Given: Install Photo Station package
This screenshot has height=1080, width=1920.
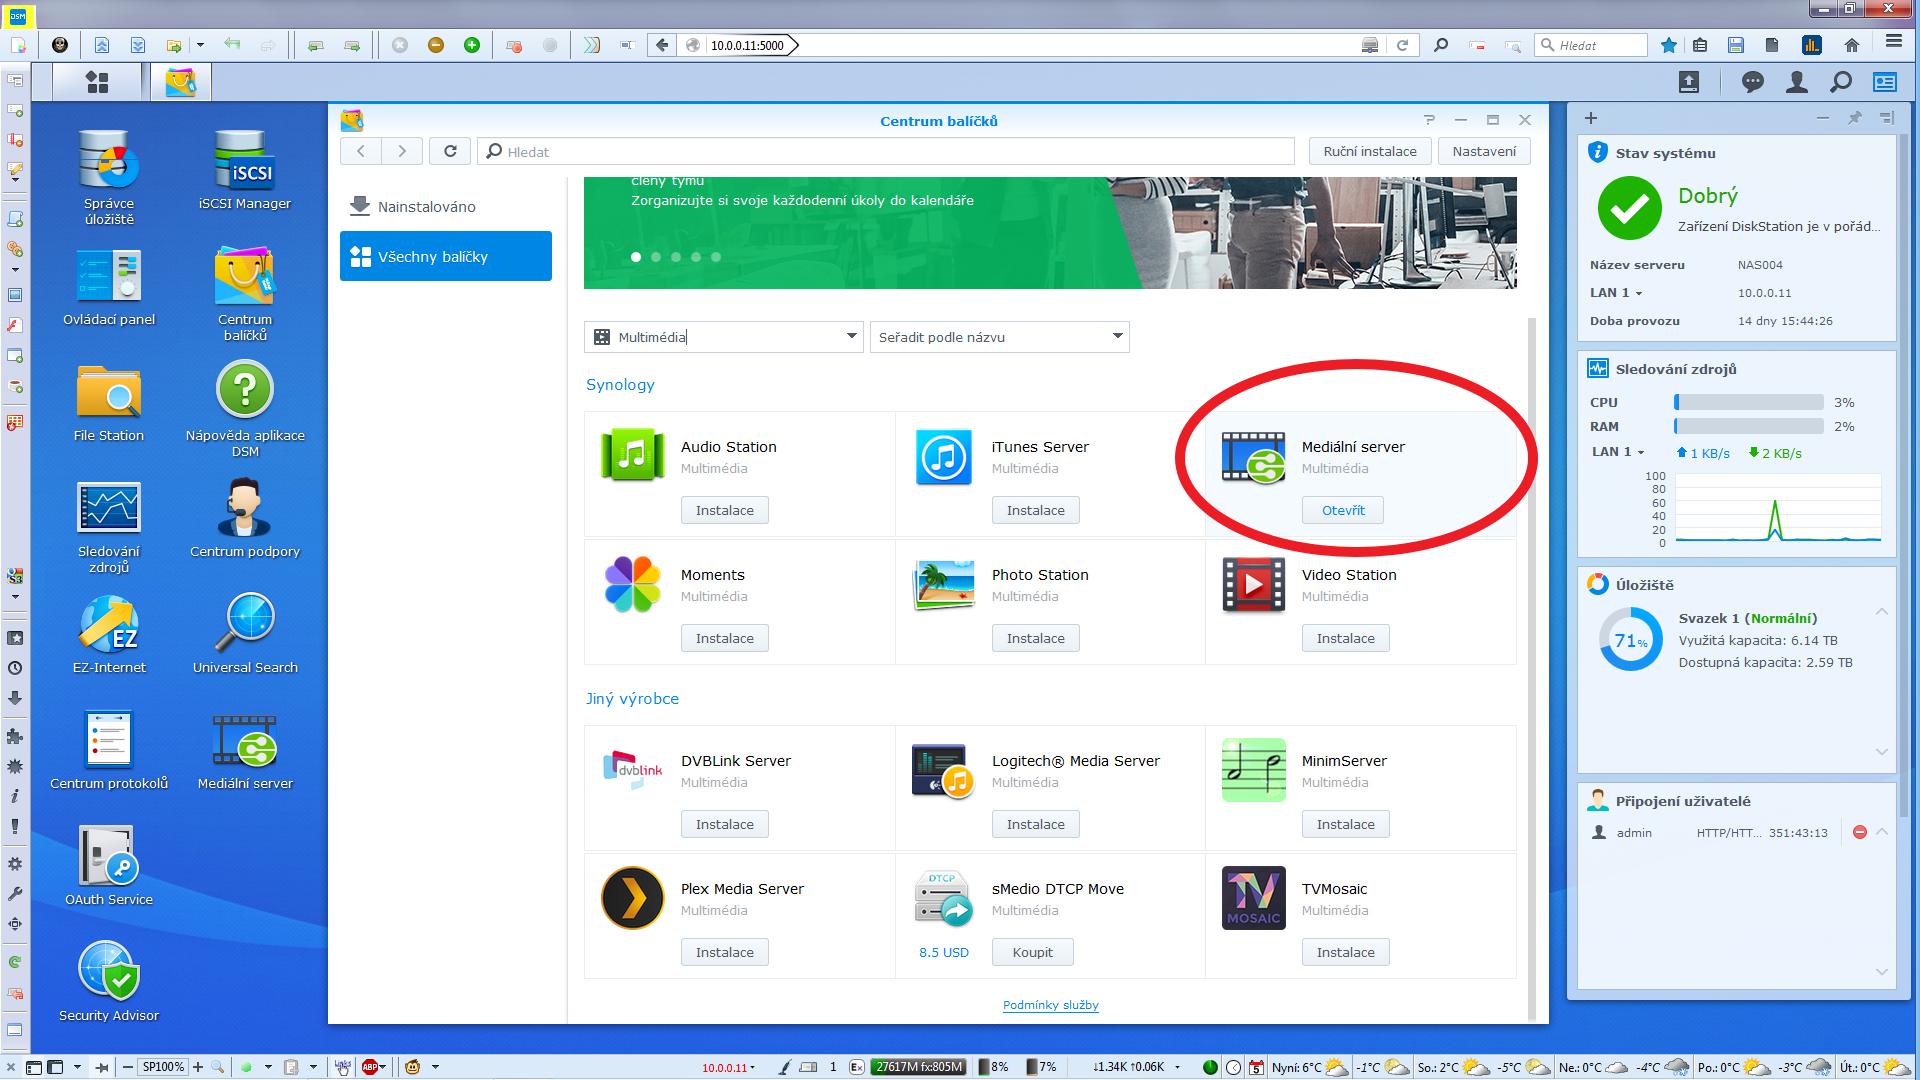Looking at the screenshot, I should pyautogui.click(x=1036, y=638).
